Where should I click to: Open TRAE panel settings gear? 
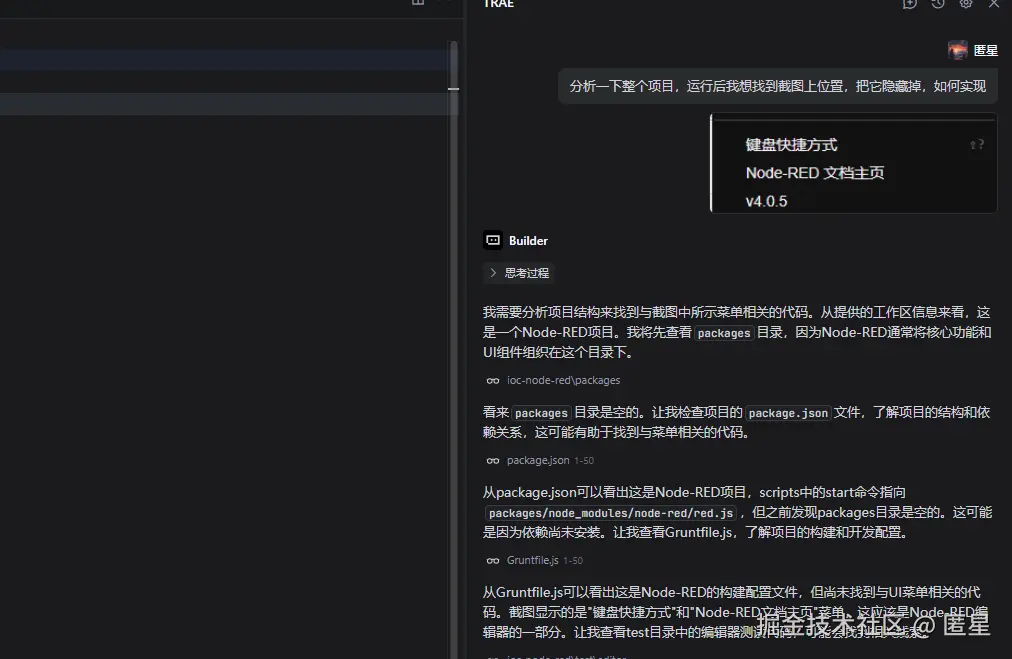point(966,4)
